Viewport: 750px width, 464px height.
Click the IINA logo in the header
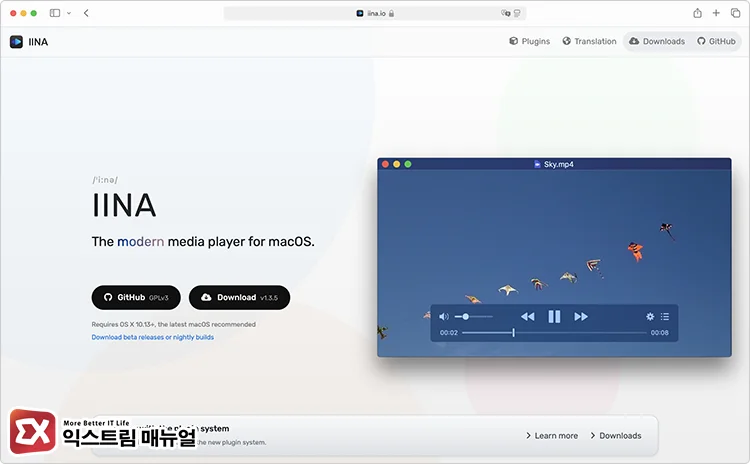29,42
